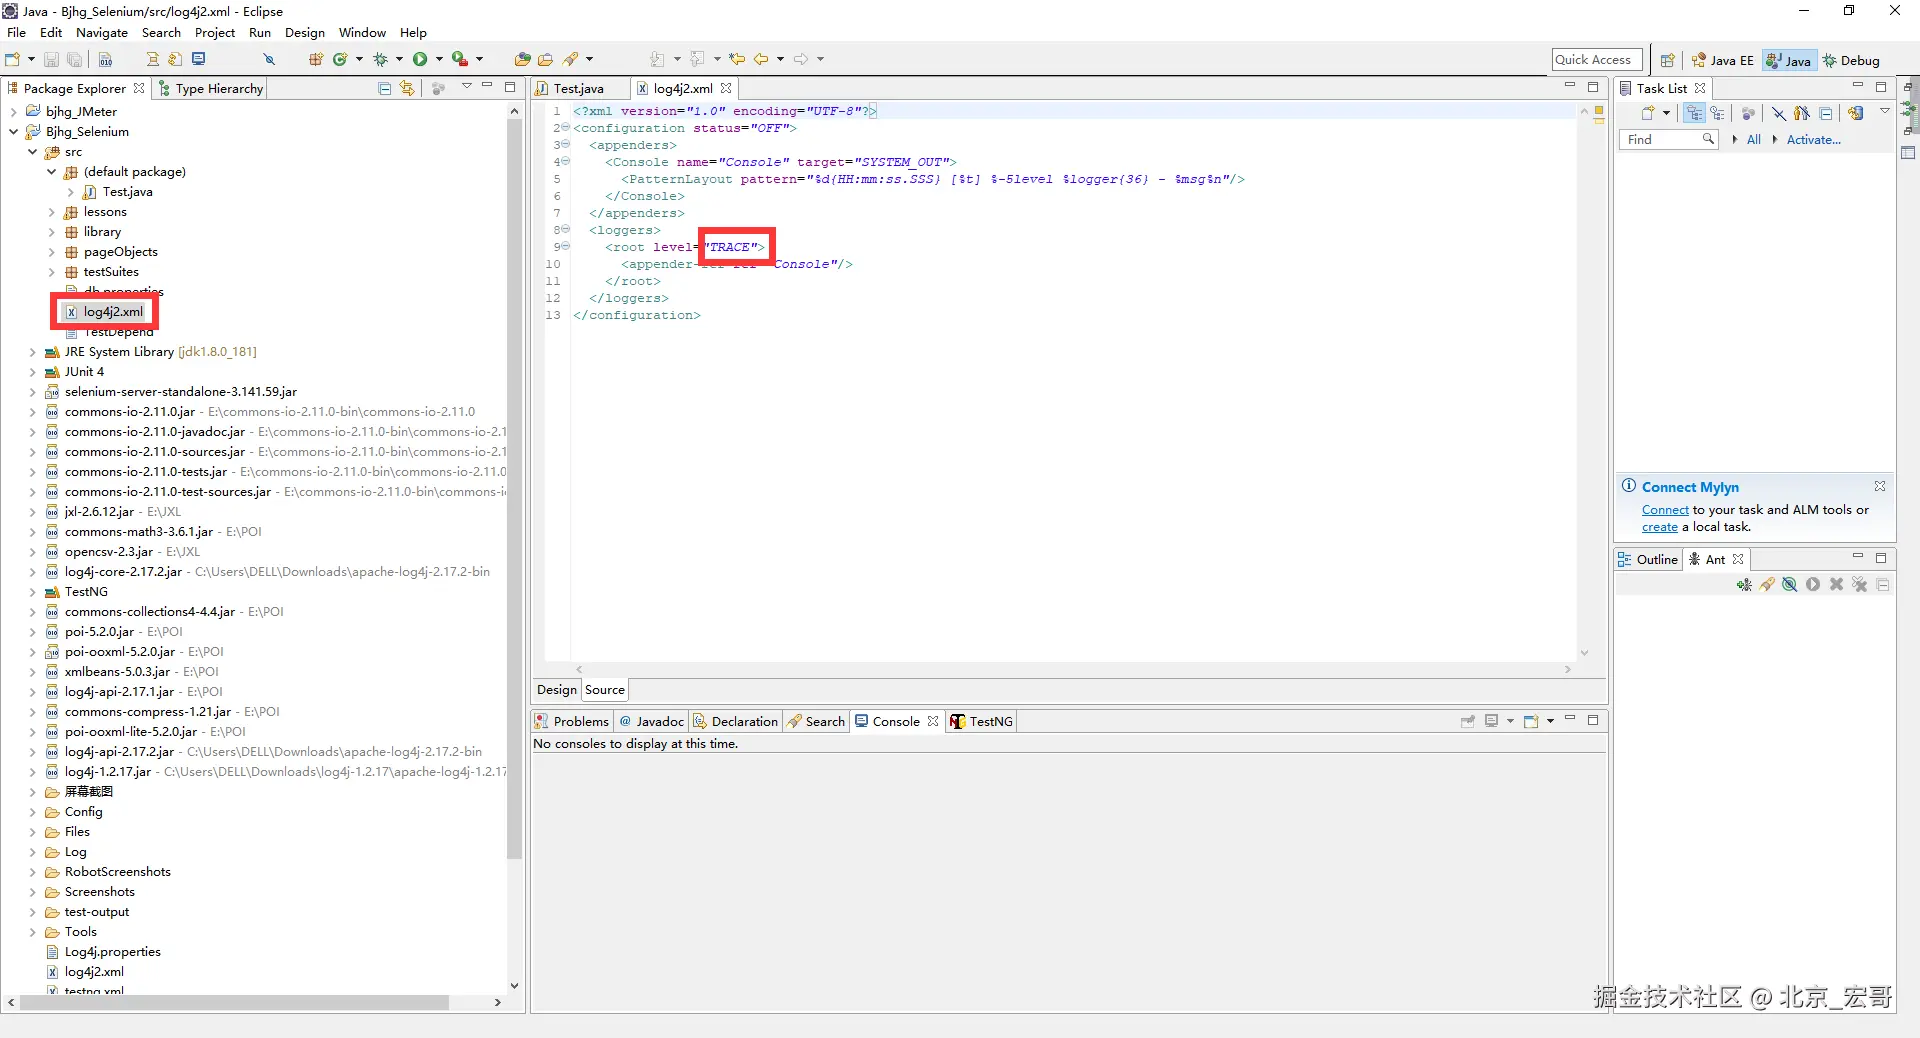Viewport: 1920px width, 1038px height.
Task: Click the create local task link
Action: [x=1660, y=527]
